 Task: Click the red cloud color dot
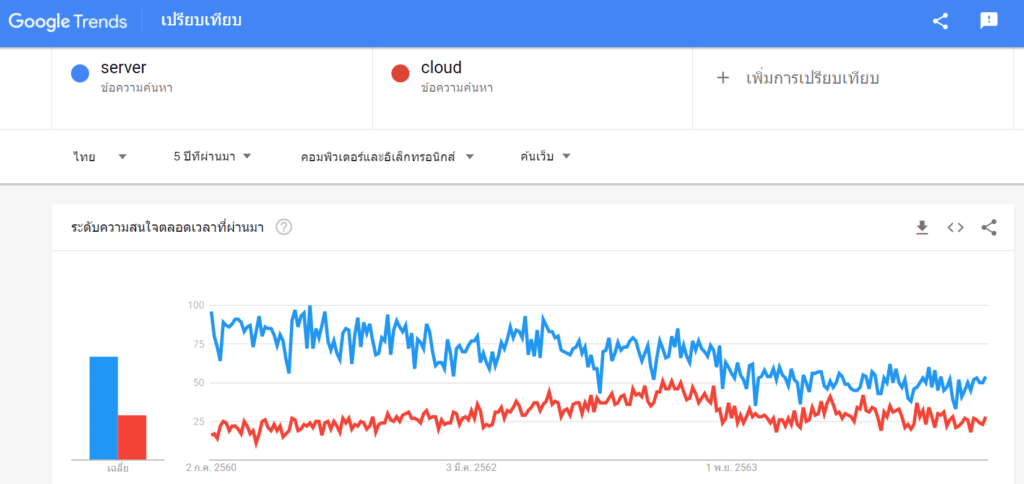pyautogui.click(x=400, y=74)
